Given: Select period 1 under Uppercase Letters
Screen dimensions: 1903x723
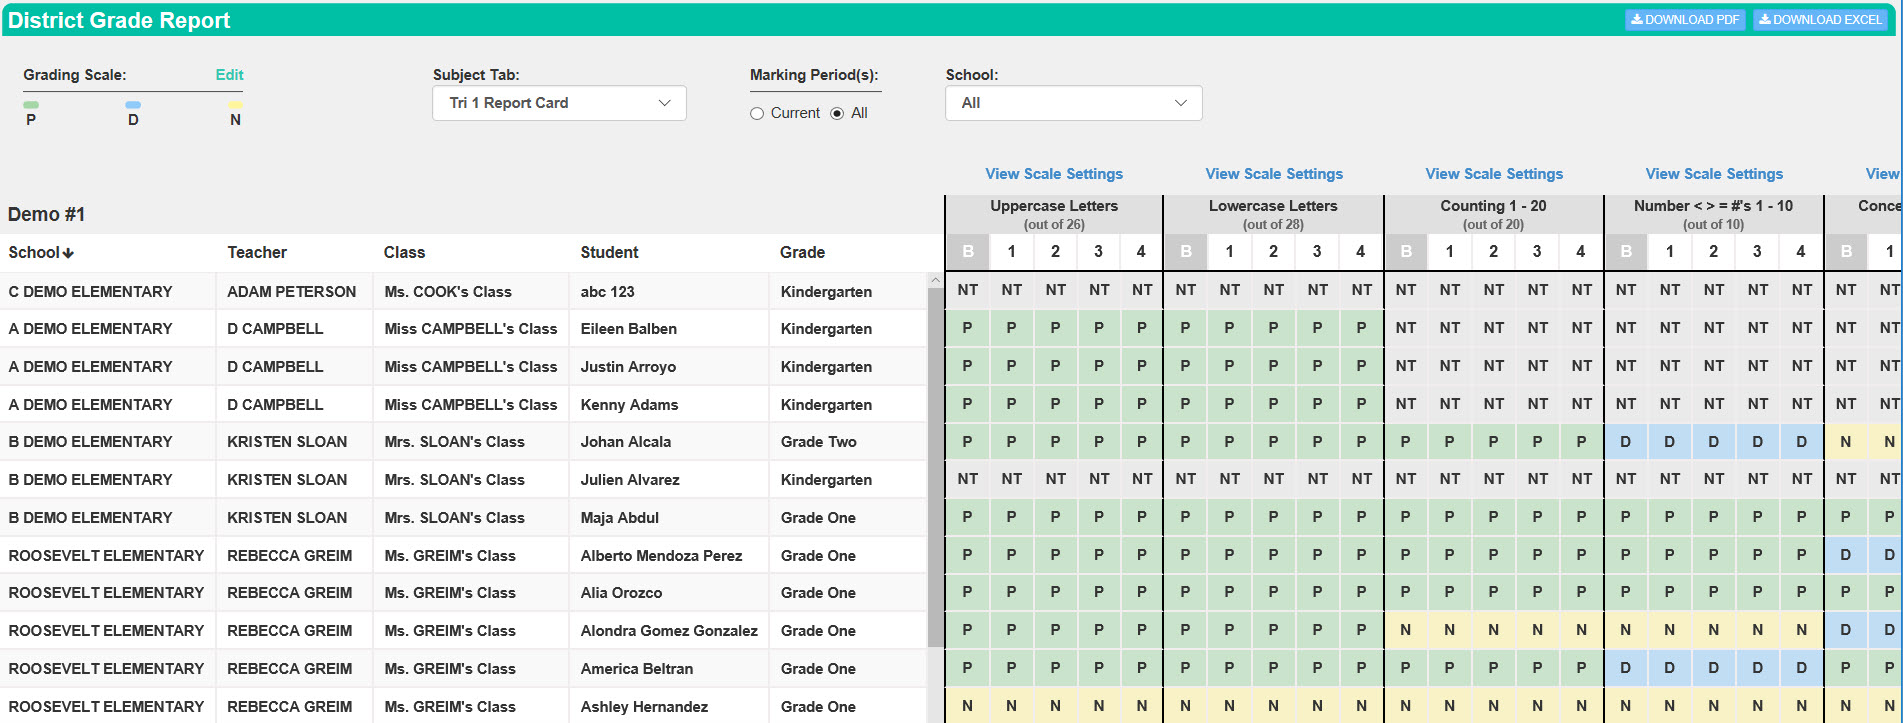Looking at the screenshot, I should click(1011, 252).
